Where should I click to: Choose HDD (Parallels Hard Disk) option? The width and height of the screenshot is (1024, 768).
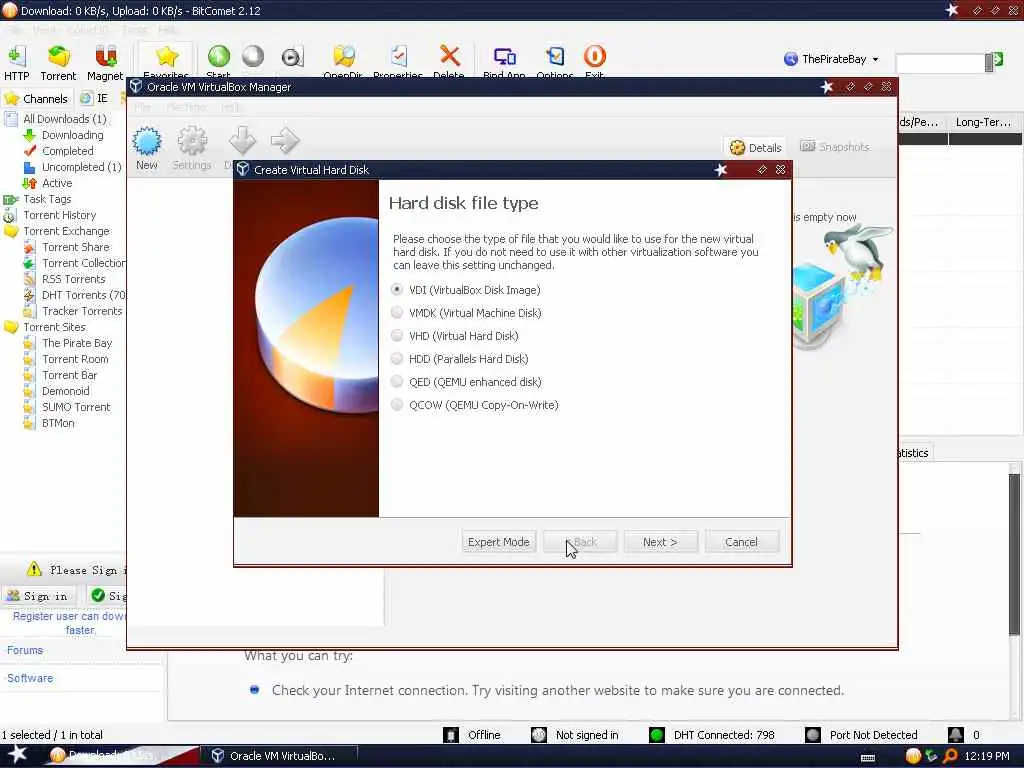click(x=396, y=359)
